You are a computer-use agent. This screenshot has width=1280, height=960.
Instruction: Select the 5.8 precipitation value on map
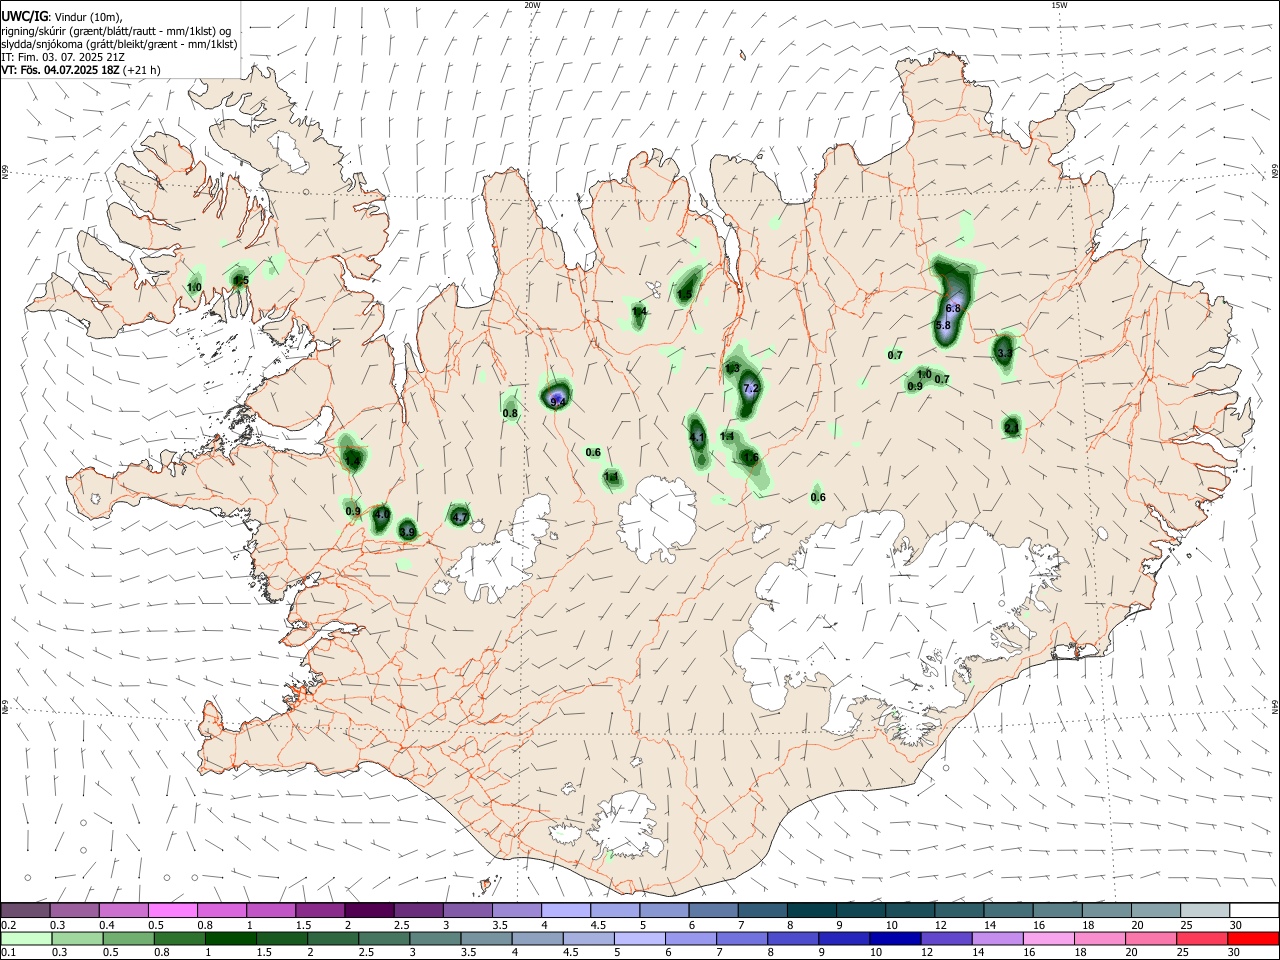tap(943, 325)
